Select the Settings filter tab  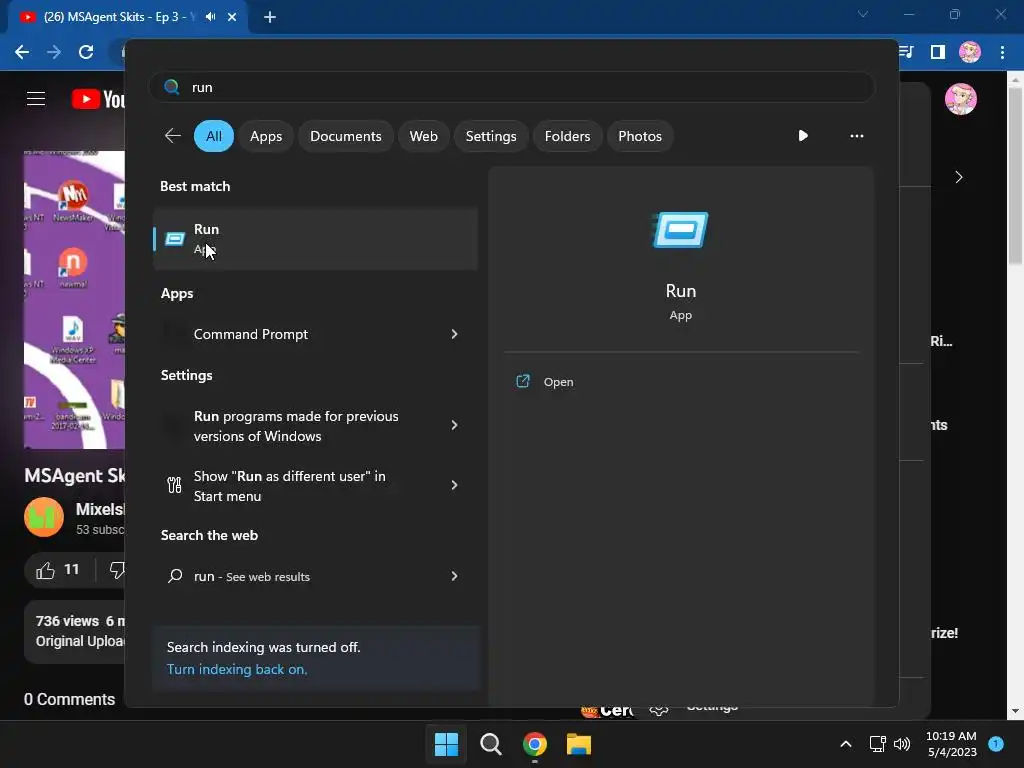click(x=490, y=136)
